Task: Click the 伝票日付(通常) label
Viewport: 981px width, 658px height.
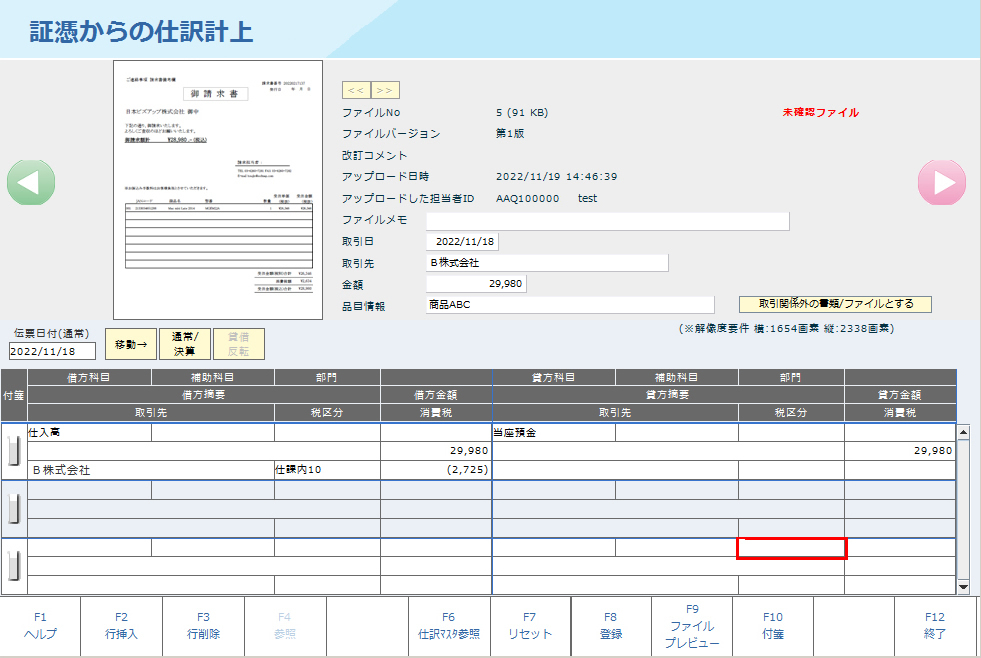Action: 51,333
